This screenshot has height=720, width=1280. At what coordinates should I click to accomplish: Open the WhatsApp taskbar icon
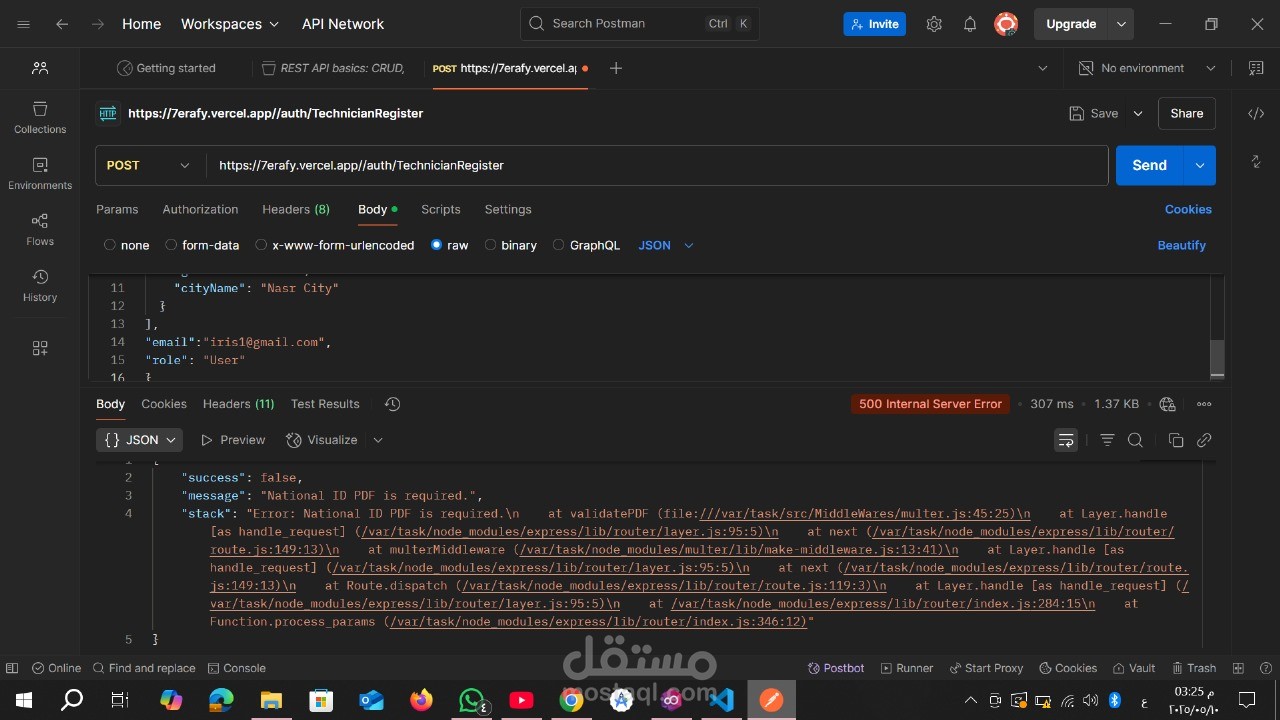[472, 700]
